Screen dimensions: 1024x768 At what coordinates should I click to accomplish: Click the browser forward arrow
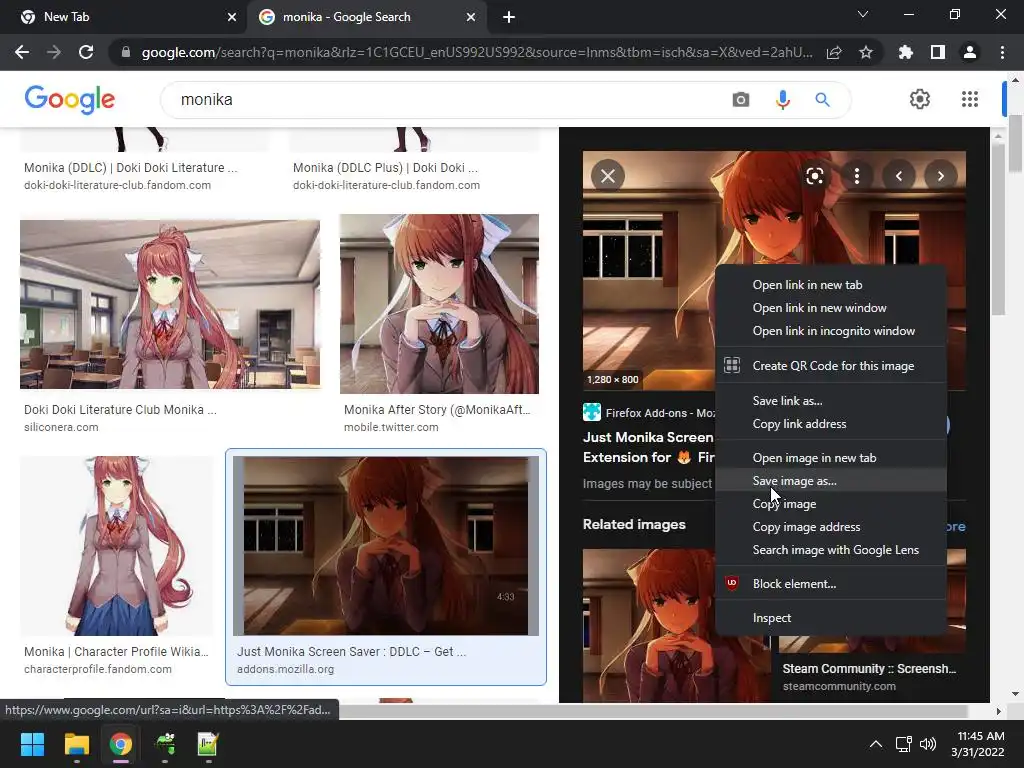[54, 52]
